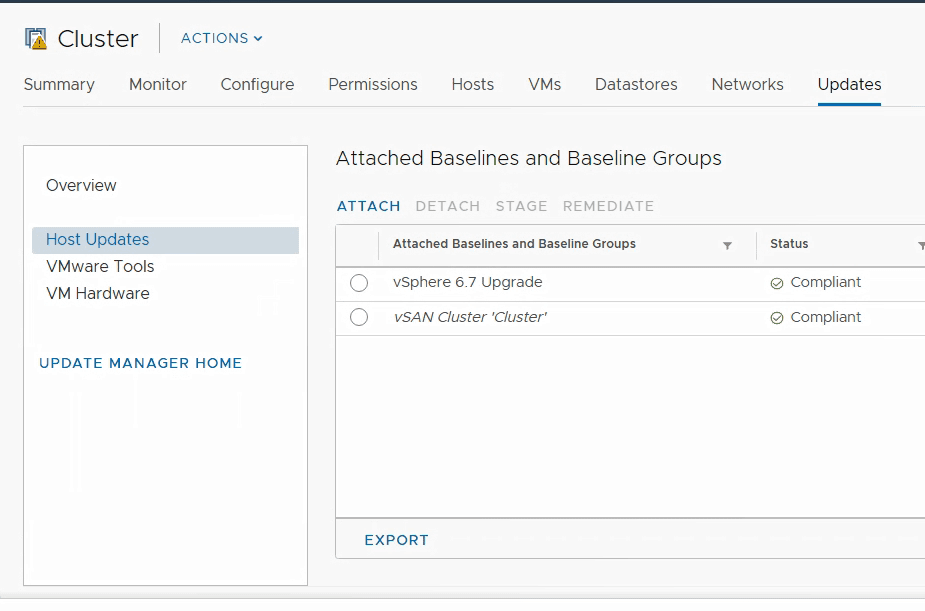Viewport: 925px width, 611px height.
Task: Click the vSAN Cluster 'Cluster' baseline name
Action: pyautogui.click(x=470, y=317)
